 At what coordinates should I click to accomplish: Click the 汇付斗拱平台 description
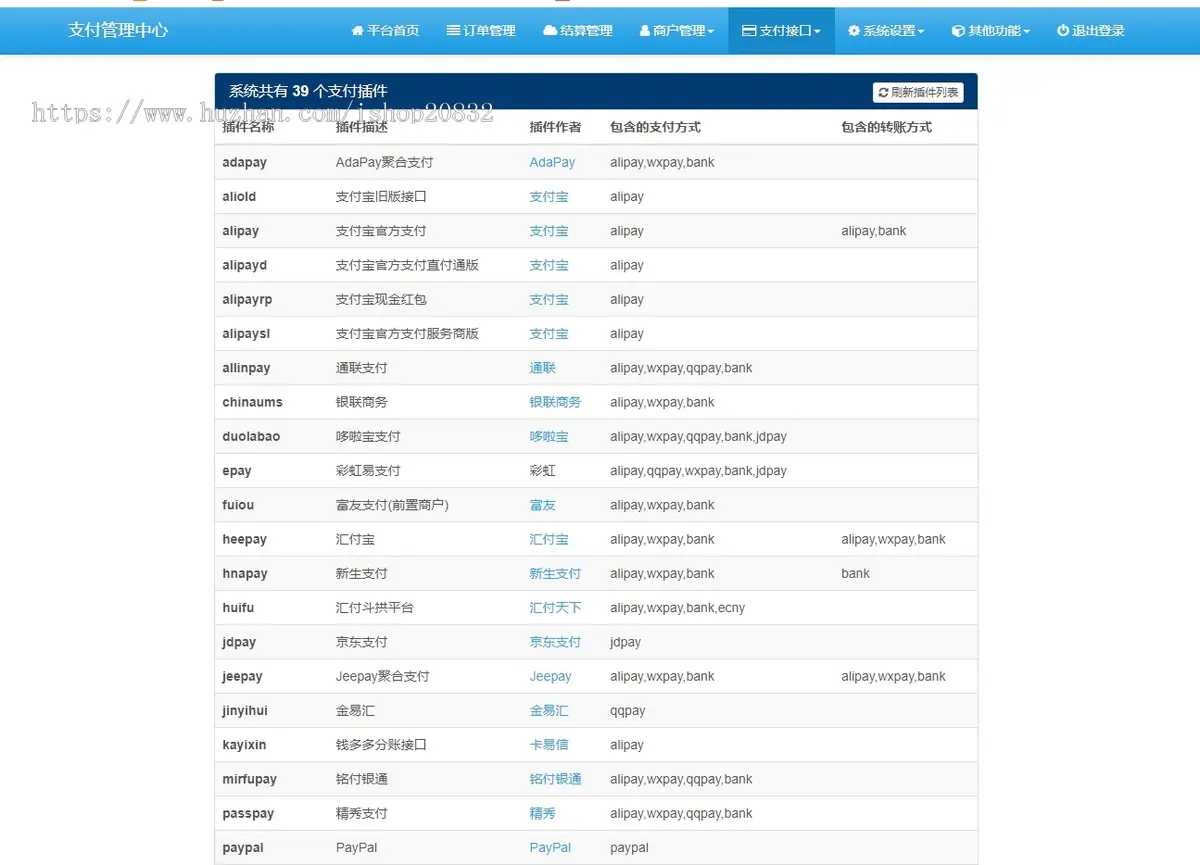point(374,607)
